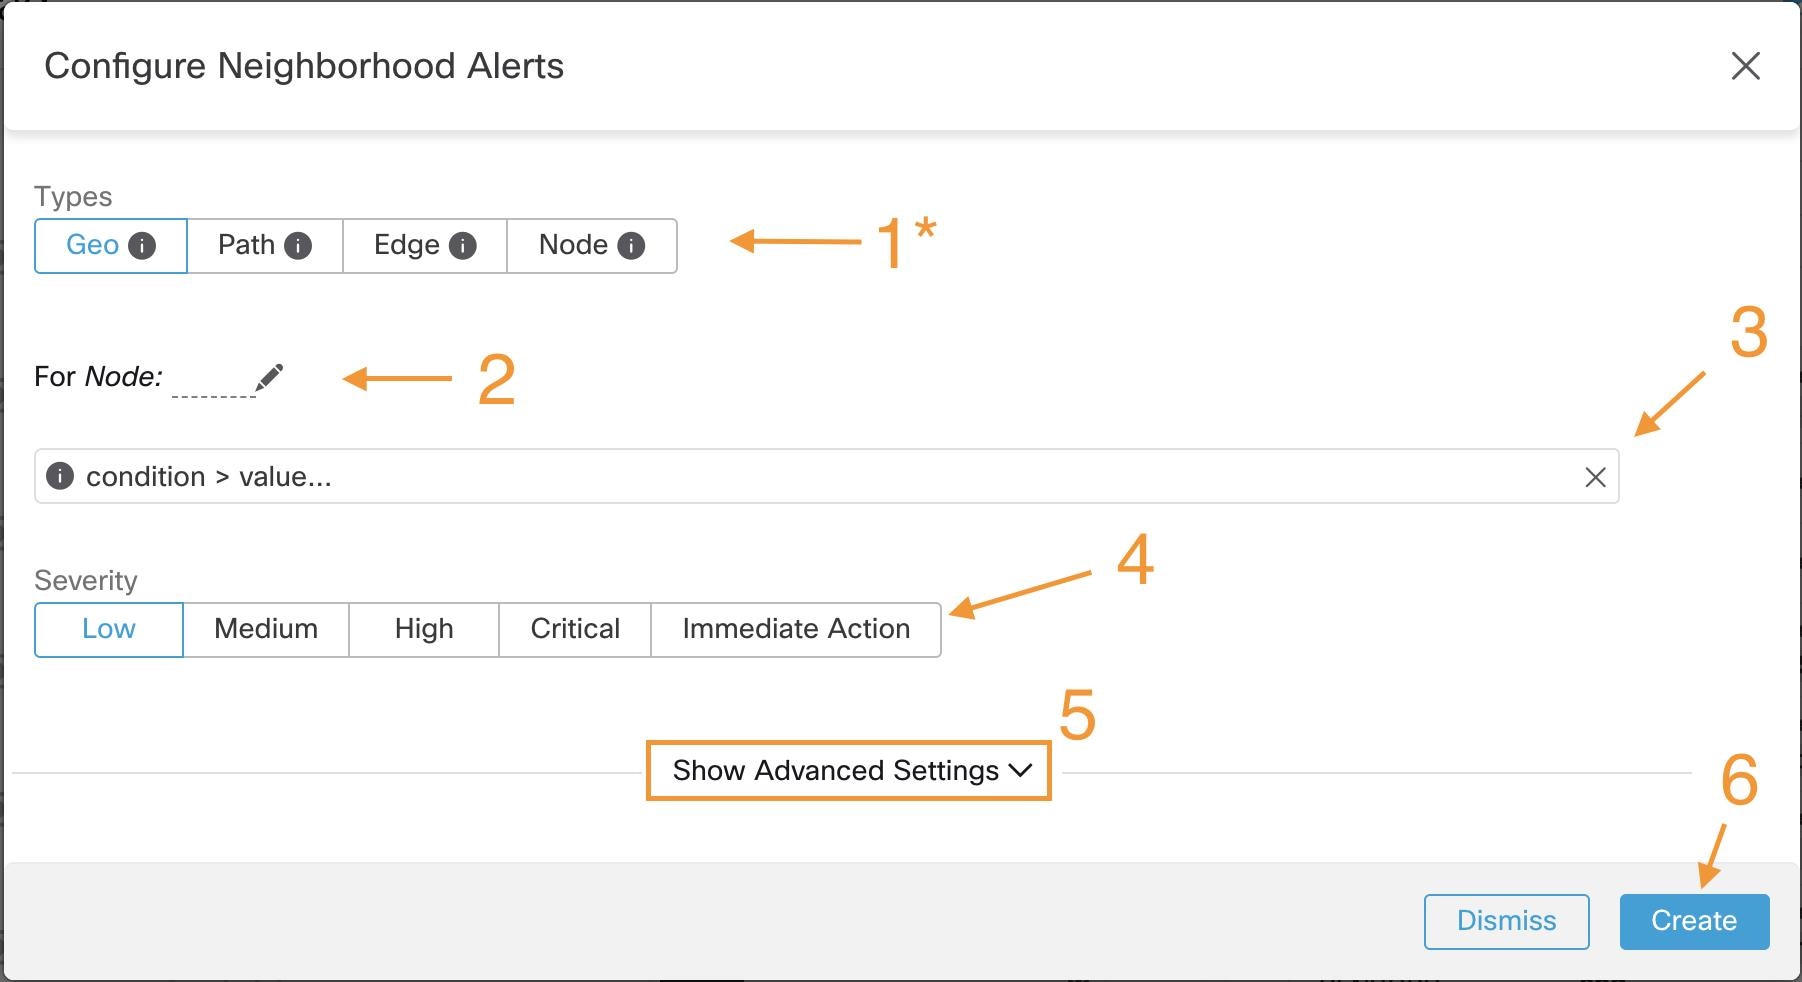Viewport: 1802px width, 982px height.
Task: Pick High severity level
Action: pyautogui.click(x=424, y=629)
